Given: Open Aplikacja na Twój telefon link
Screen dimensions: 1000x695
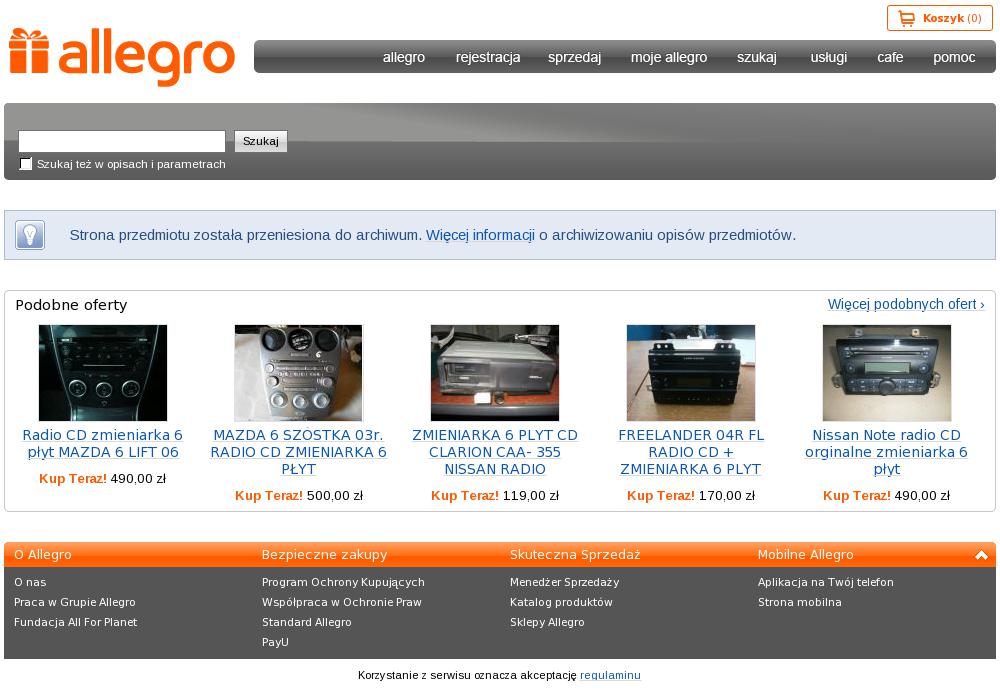Looking at the screenshot, I should tap(826, 582).
